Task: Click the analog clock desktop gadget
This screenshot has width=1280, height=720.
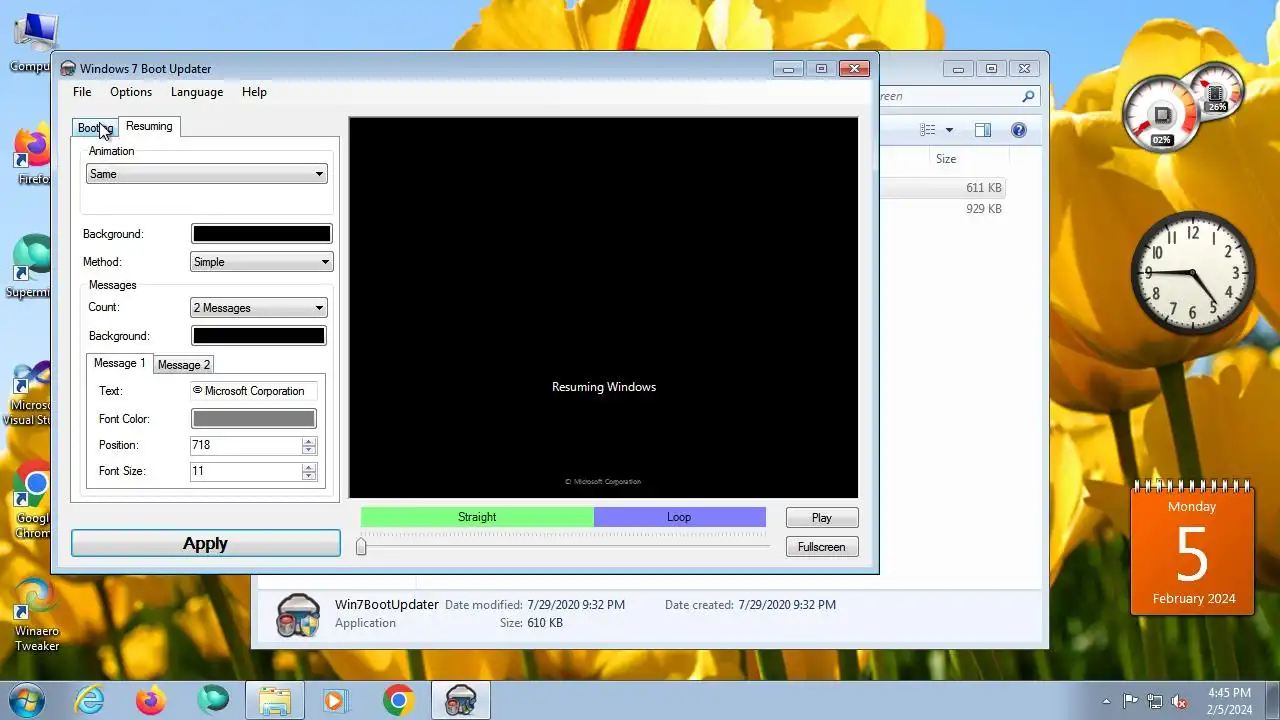Action: coord(1192,273)
